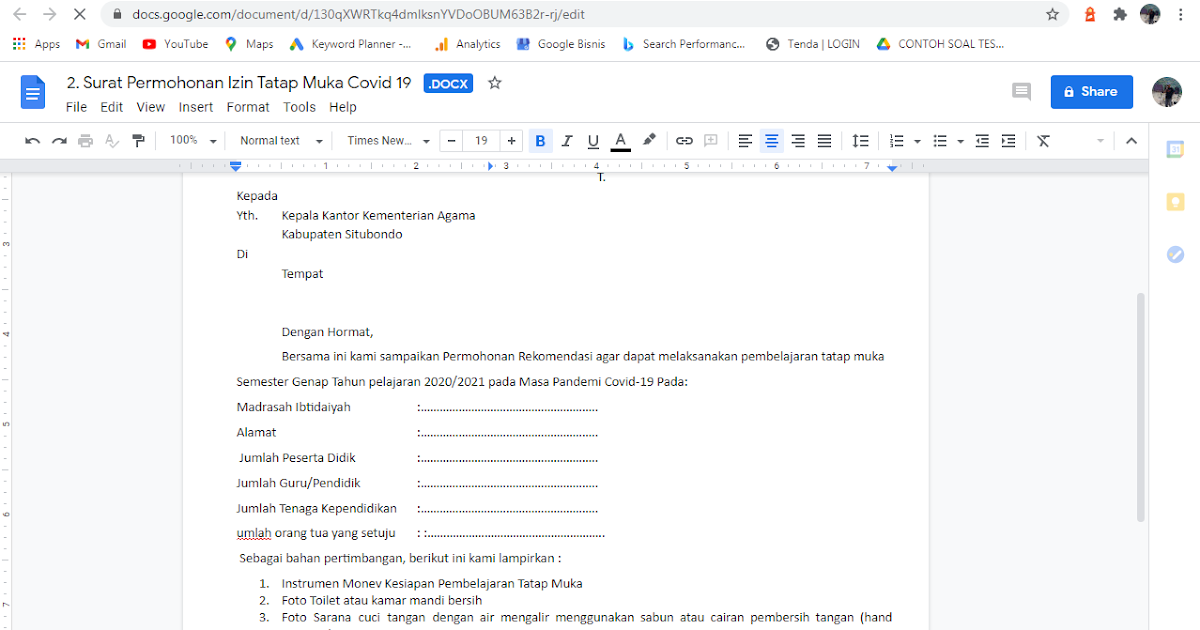
Task: Go back in browser
Action: coord(20,15)
